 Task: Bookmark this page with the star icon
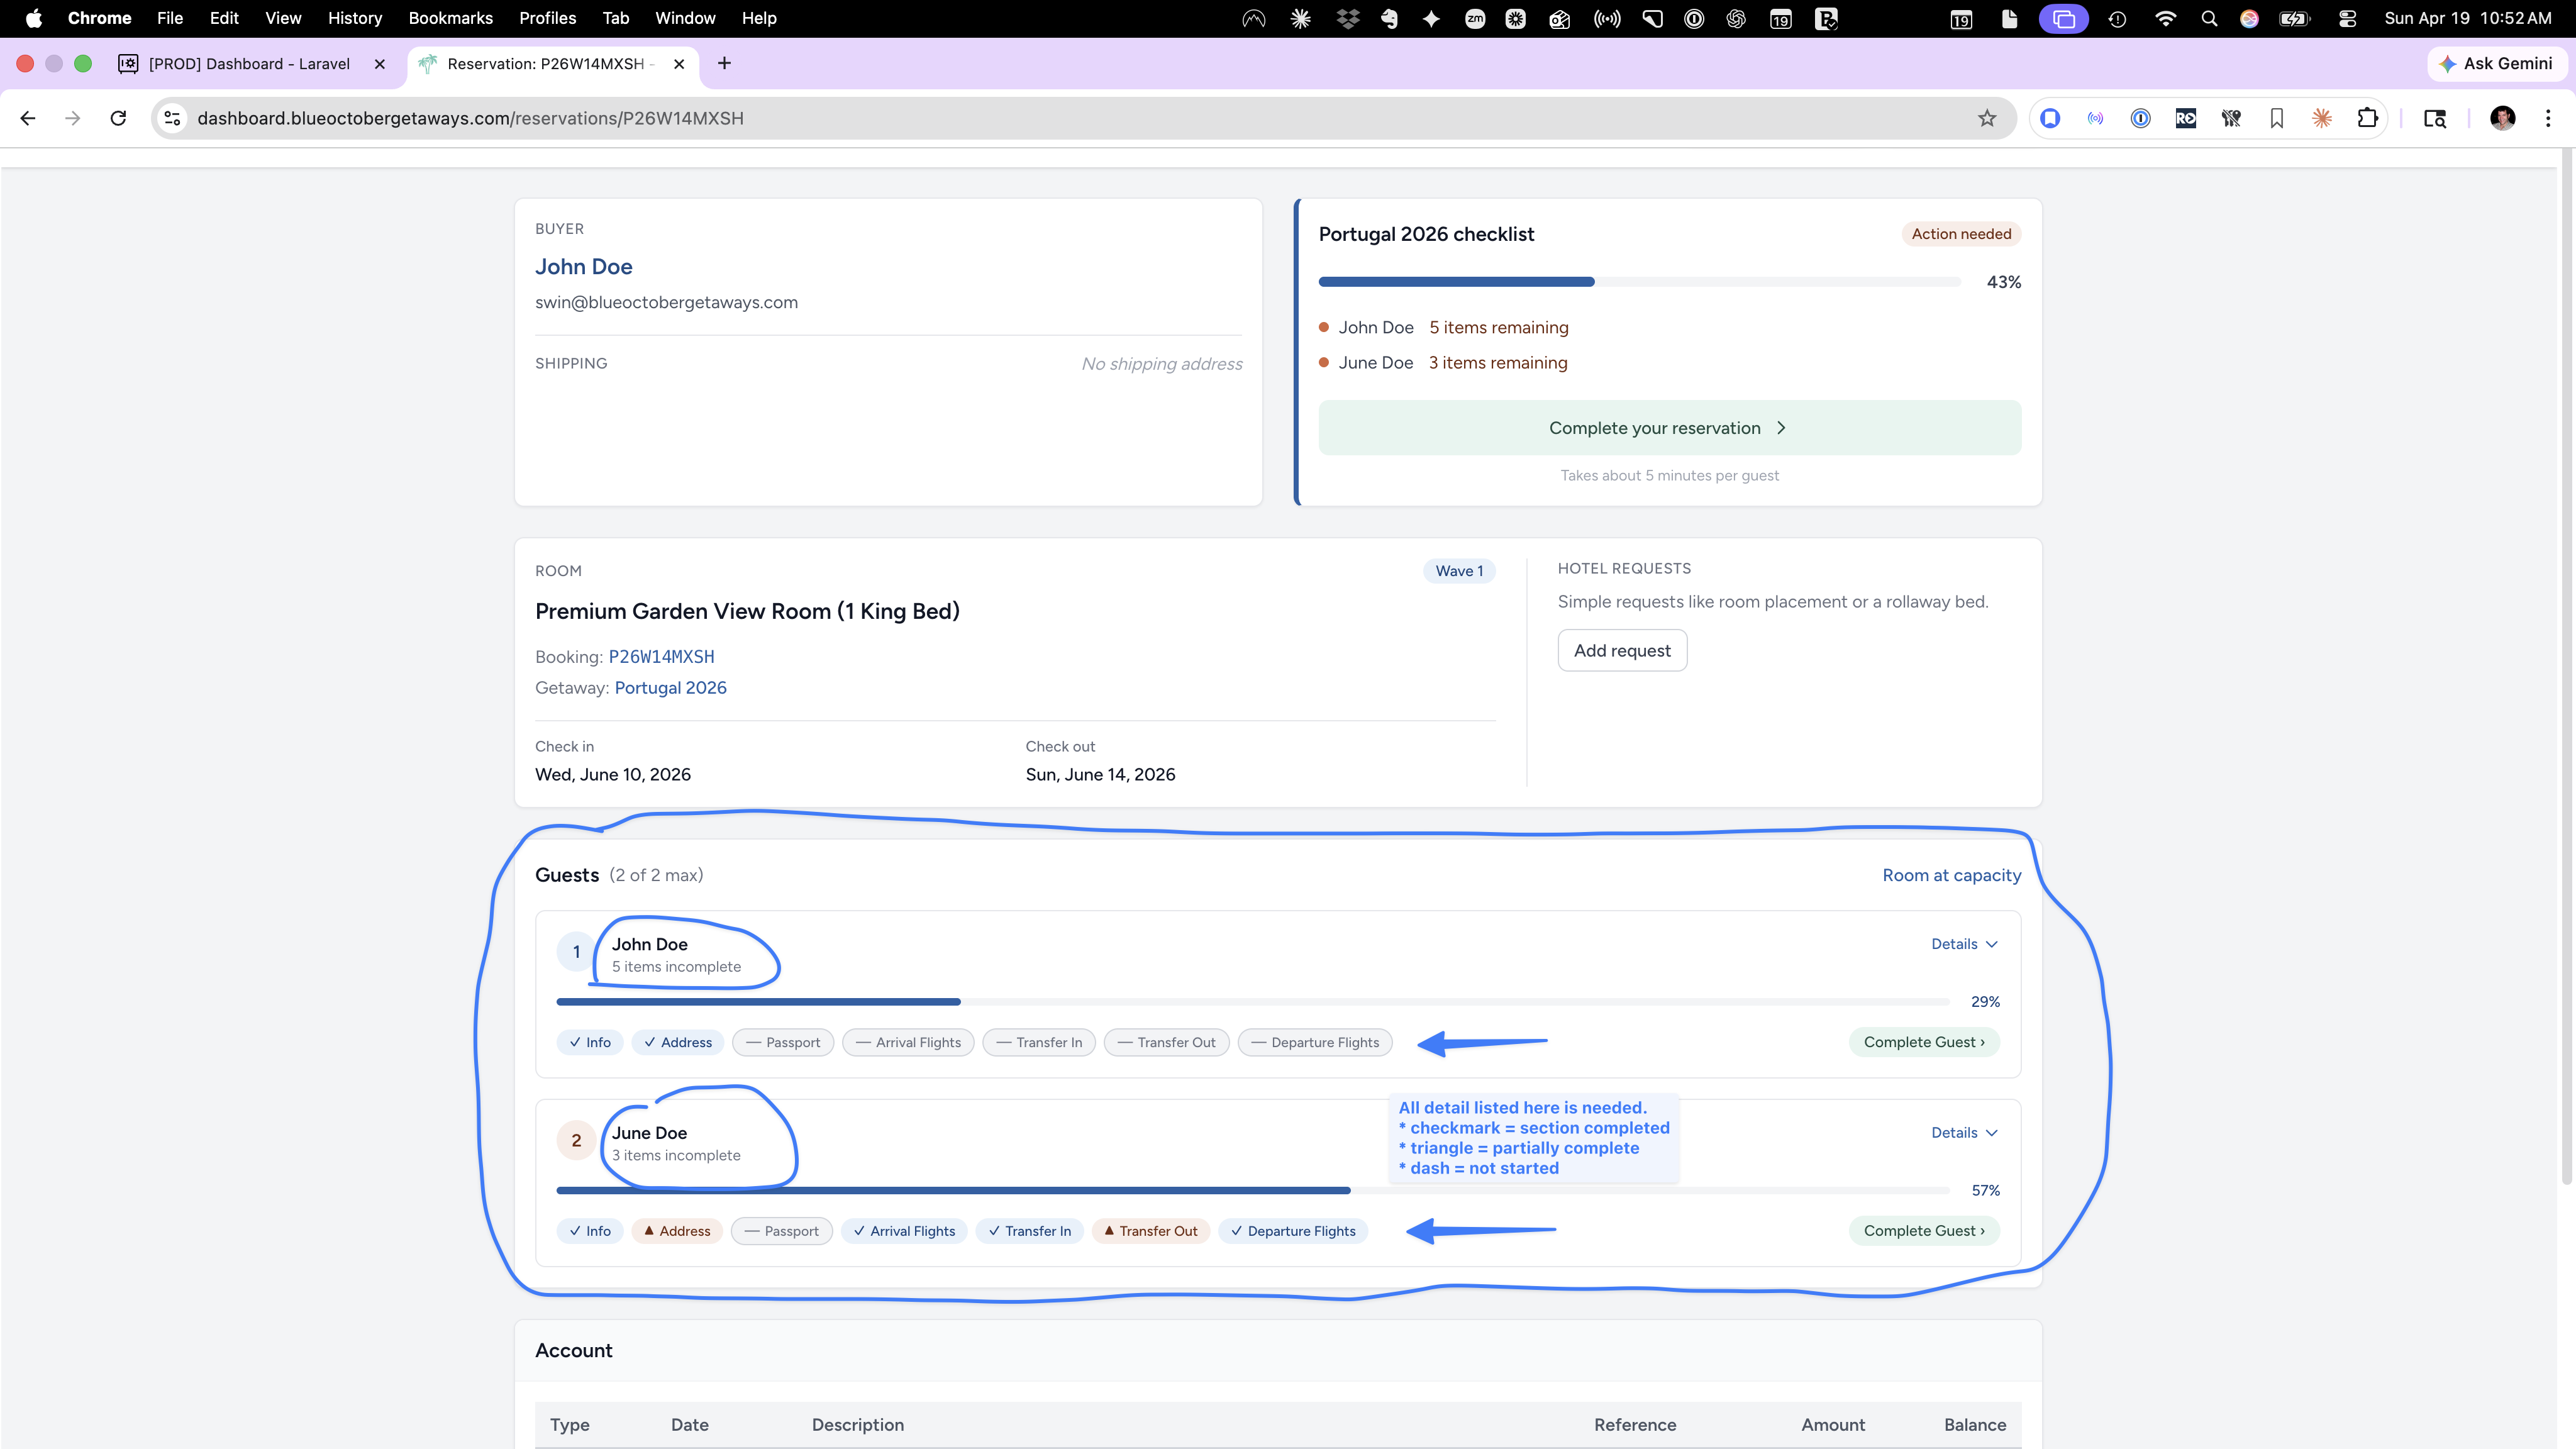pos(1987,118)
